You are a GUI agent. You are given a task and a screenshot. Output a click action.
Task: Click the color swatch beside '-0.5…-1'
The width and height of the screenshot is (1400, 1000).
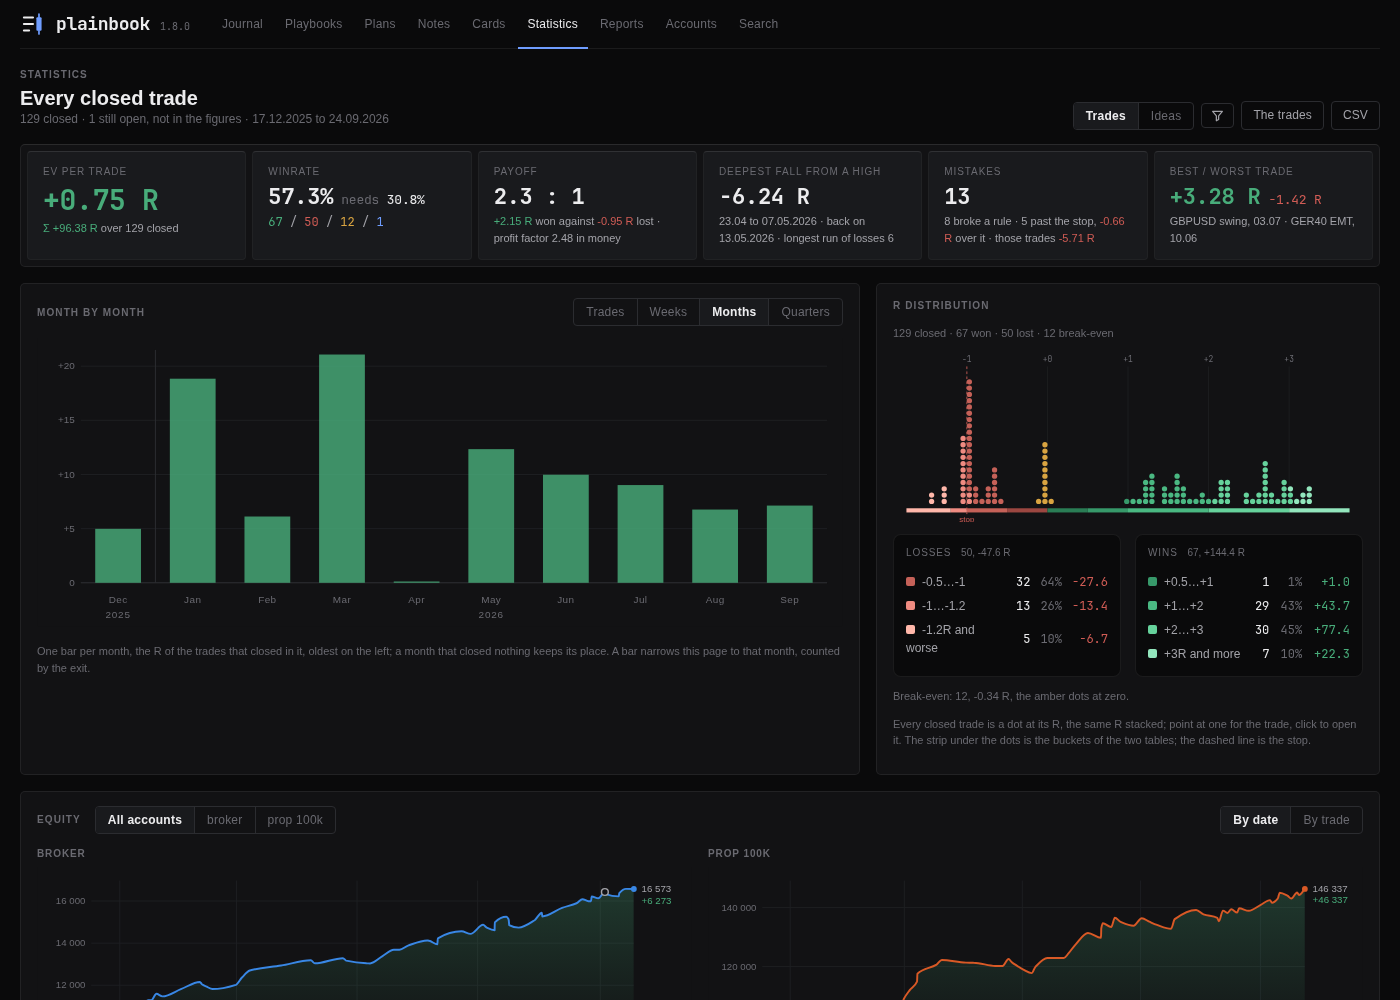(910, 582)
